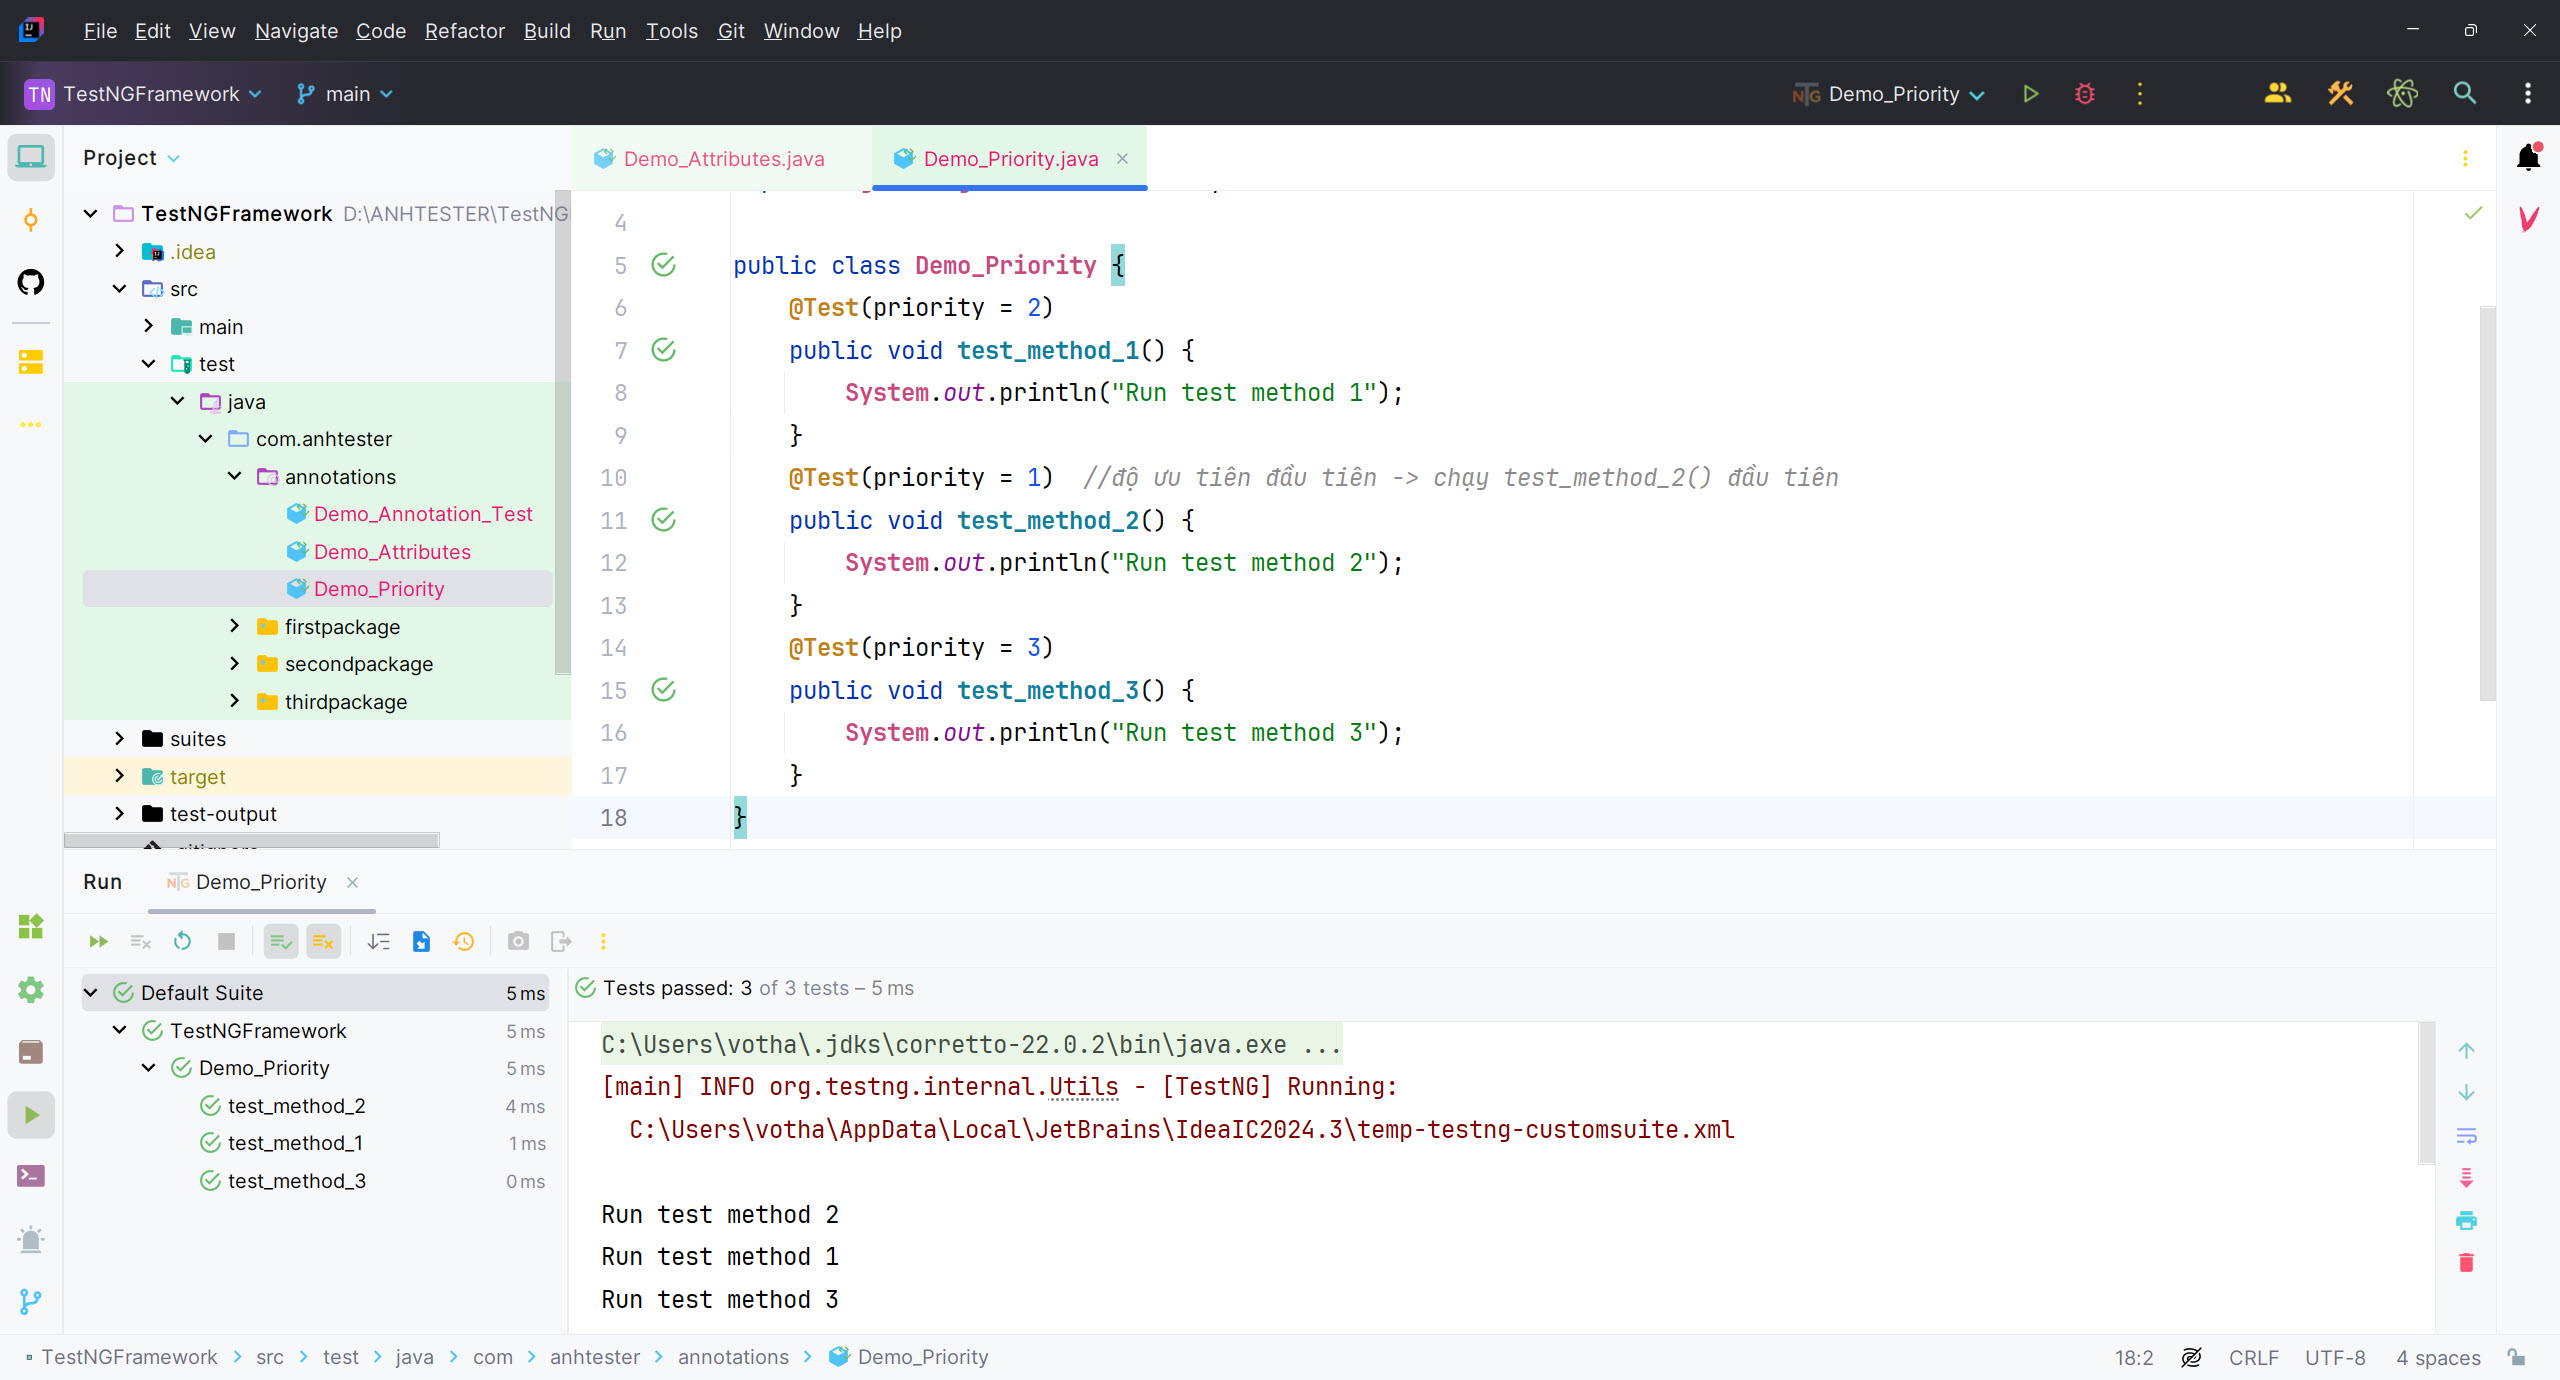Open TestNGFramework project dropdown
Screen dimensions: 2560x1380
coord(143,94)
